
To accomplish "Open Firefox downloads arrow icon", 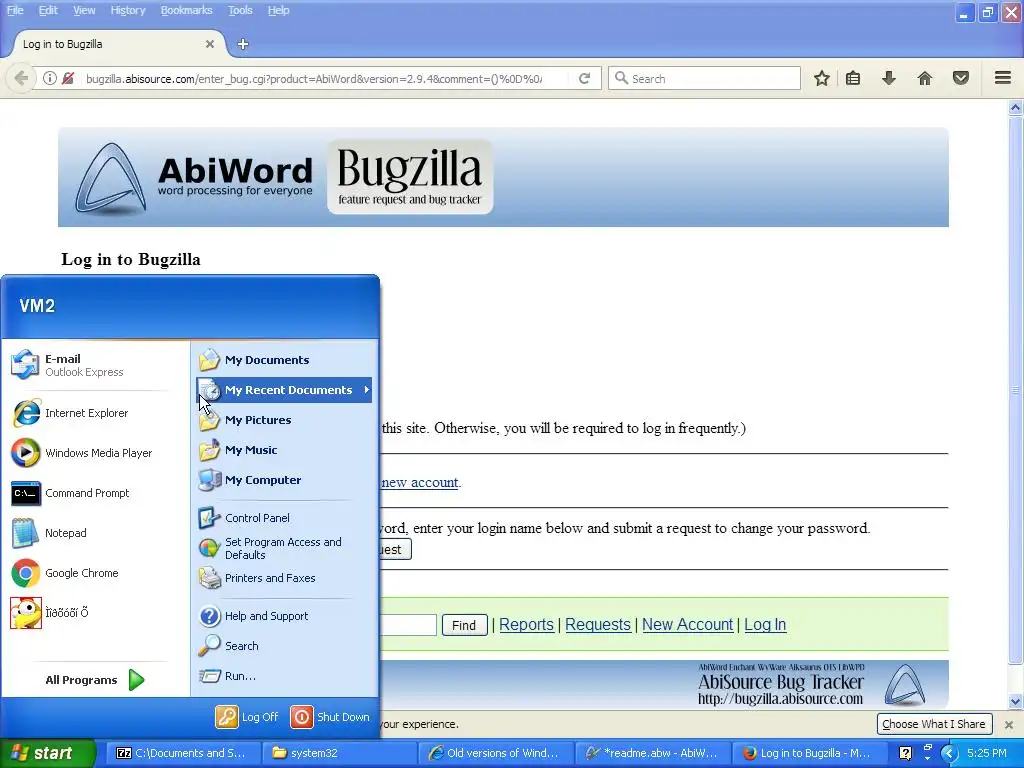I will (x=889, y=78).
